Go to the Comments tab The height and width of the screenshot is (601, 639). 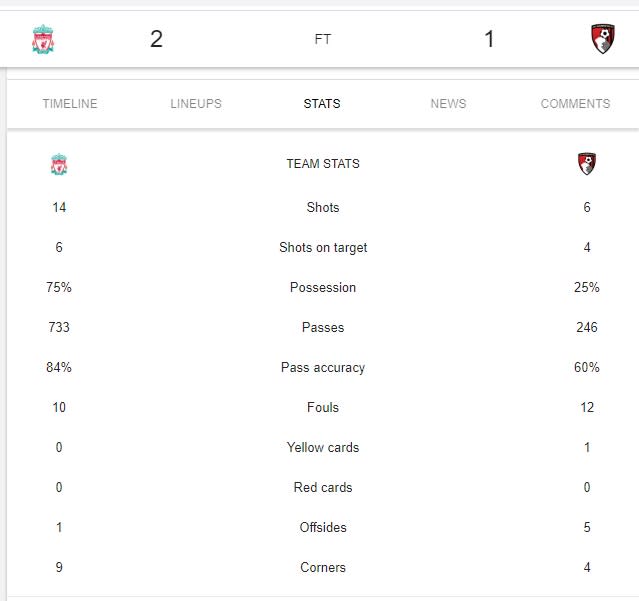point(575,103)
